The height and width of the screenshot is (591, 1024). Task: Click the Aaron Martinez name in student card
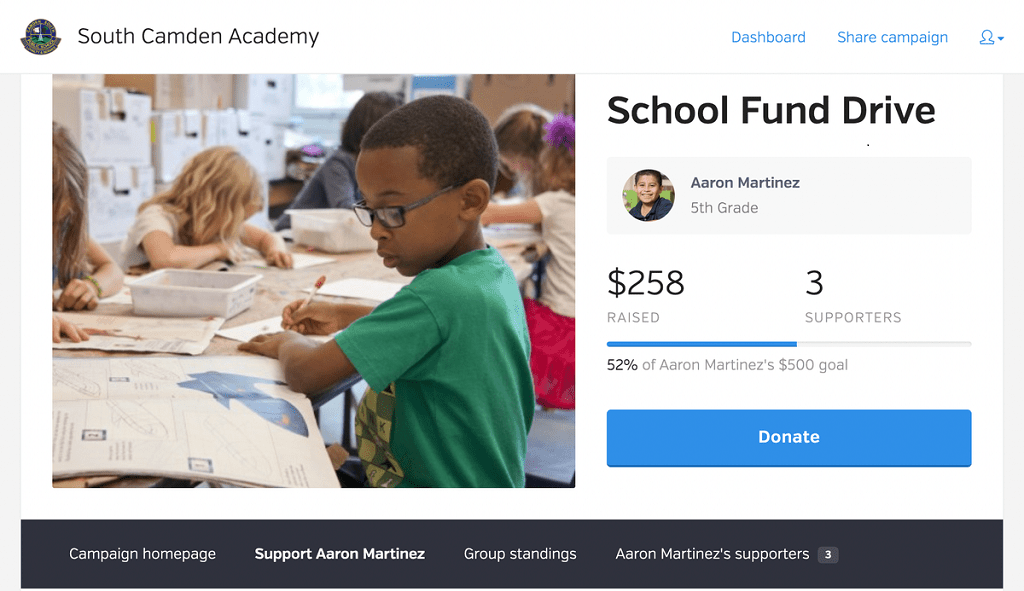(745, 183)
